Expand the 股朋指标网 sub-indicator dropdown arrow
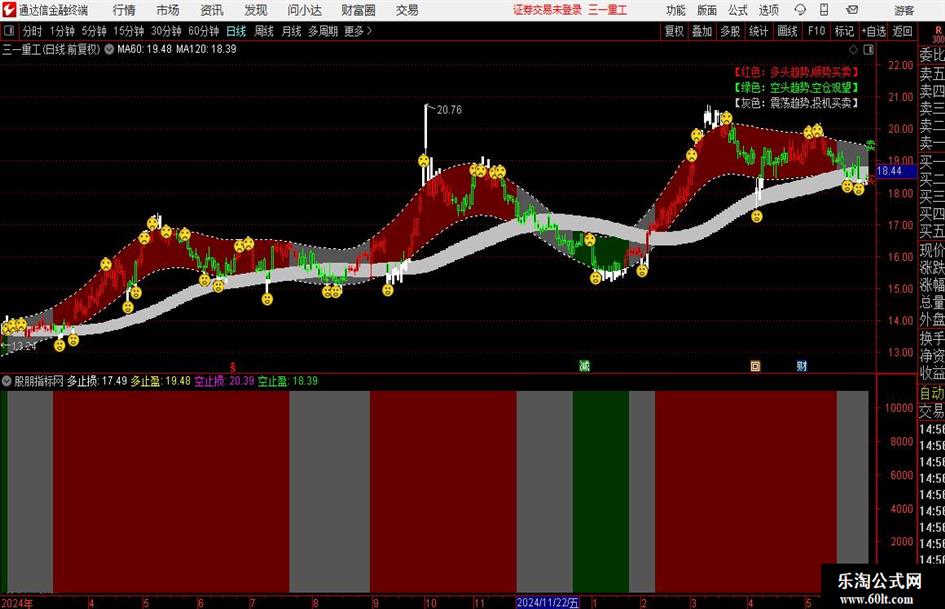The width and height of the screenshot is (945, 609). tap(7, 381)
